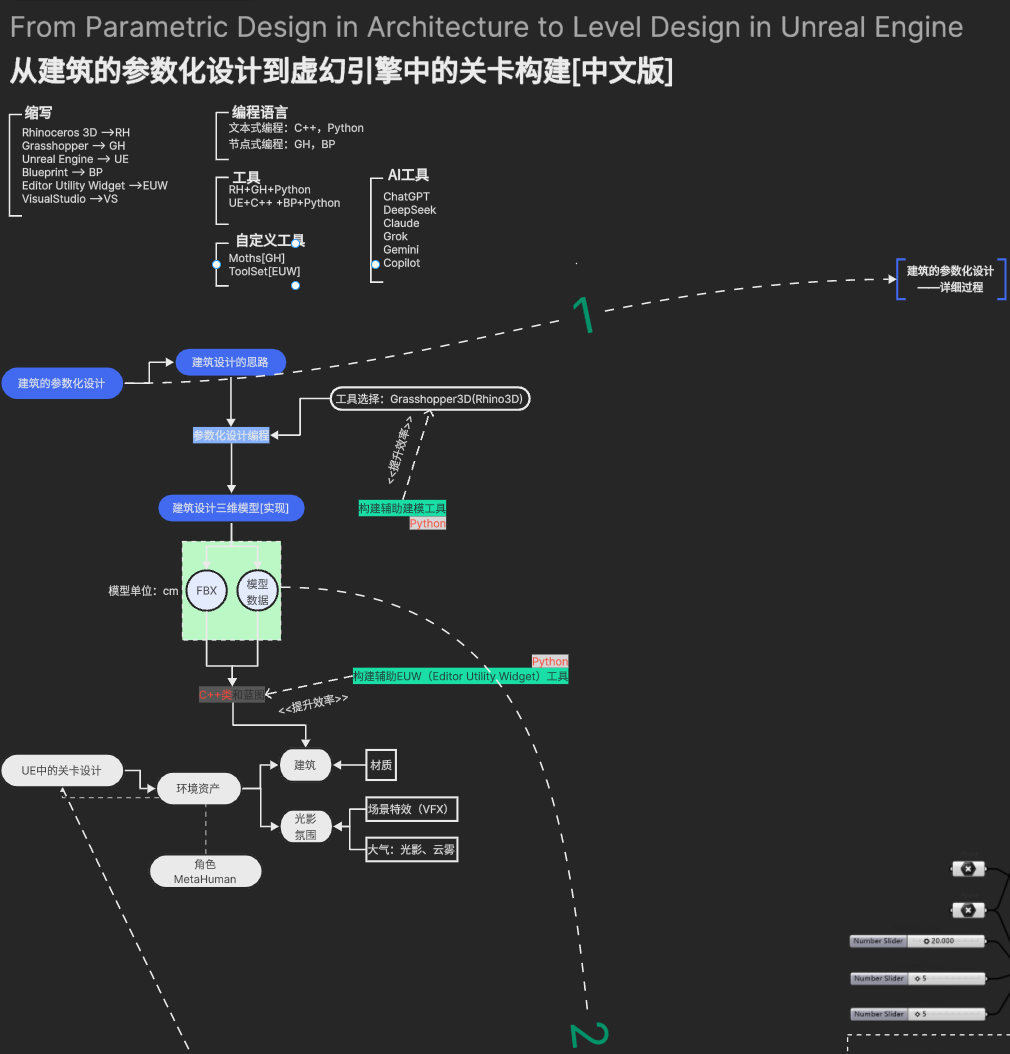
Task: Select the Moths[GH] entry
Action: pyautogui.click(x=257, y=258)
